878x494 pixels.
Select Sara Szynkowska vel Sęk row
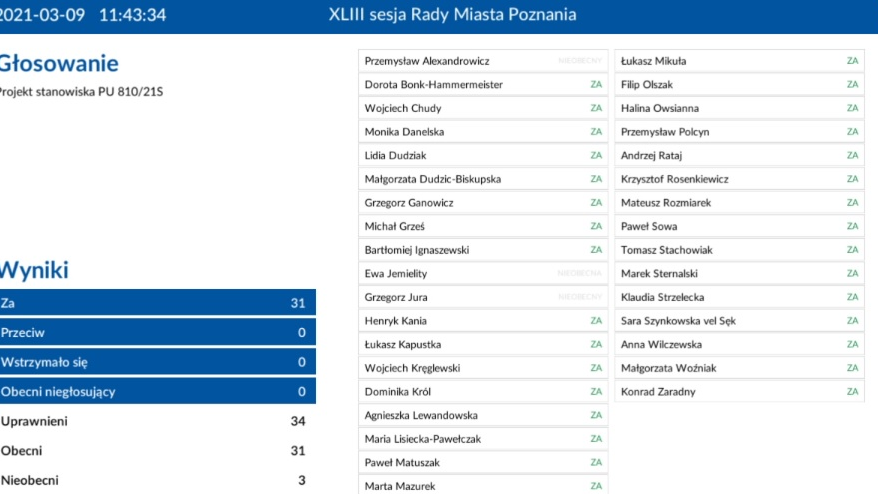[738, 321]
